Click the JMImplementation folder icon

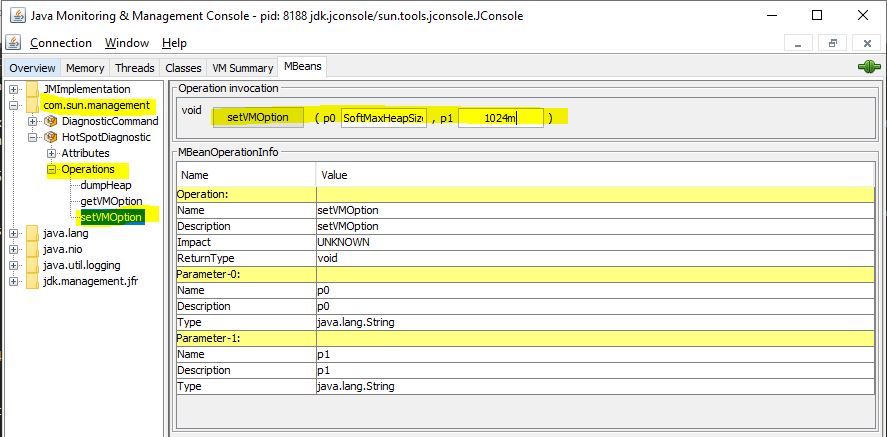[x=32, y=89]
